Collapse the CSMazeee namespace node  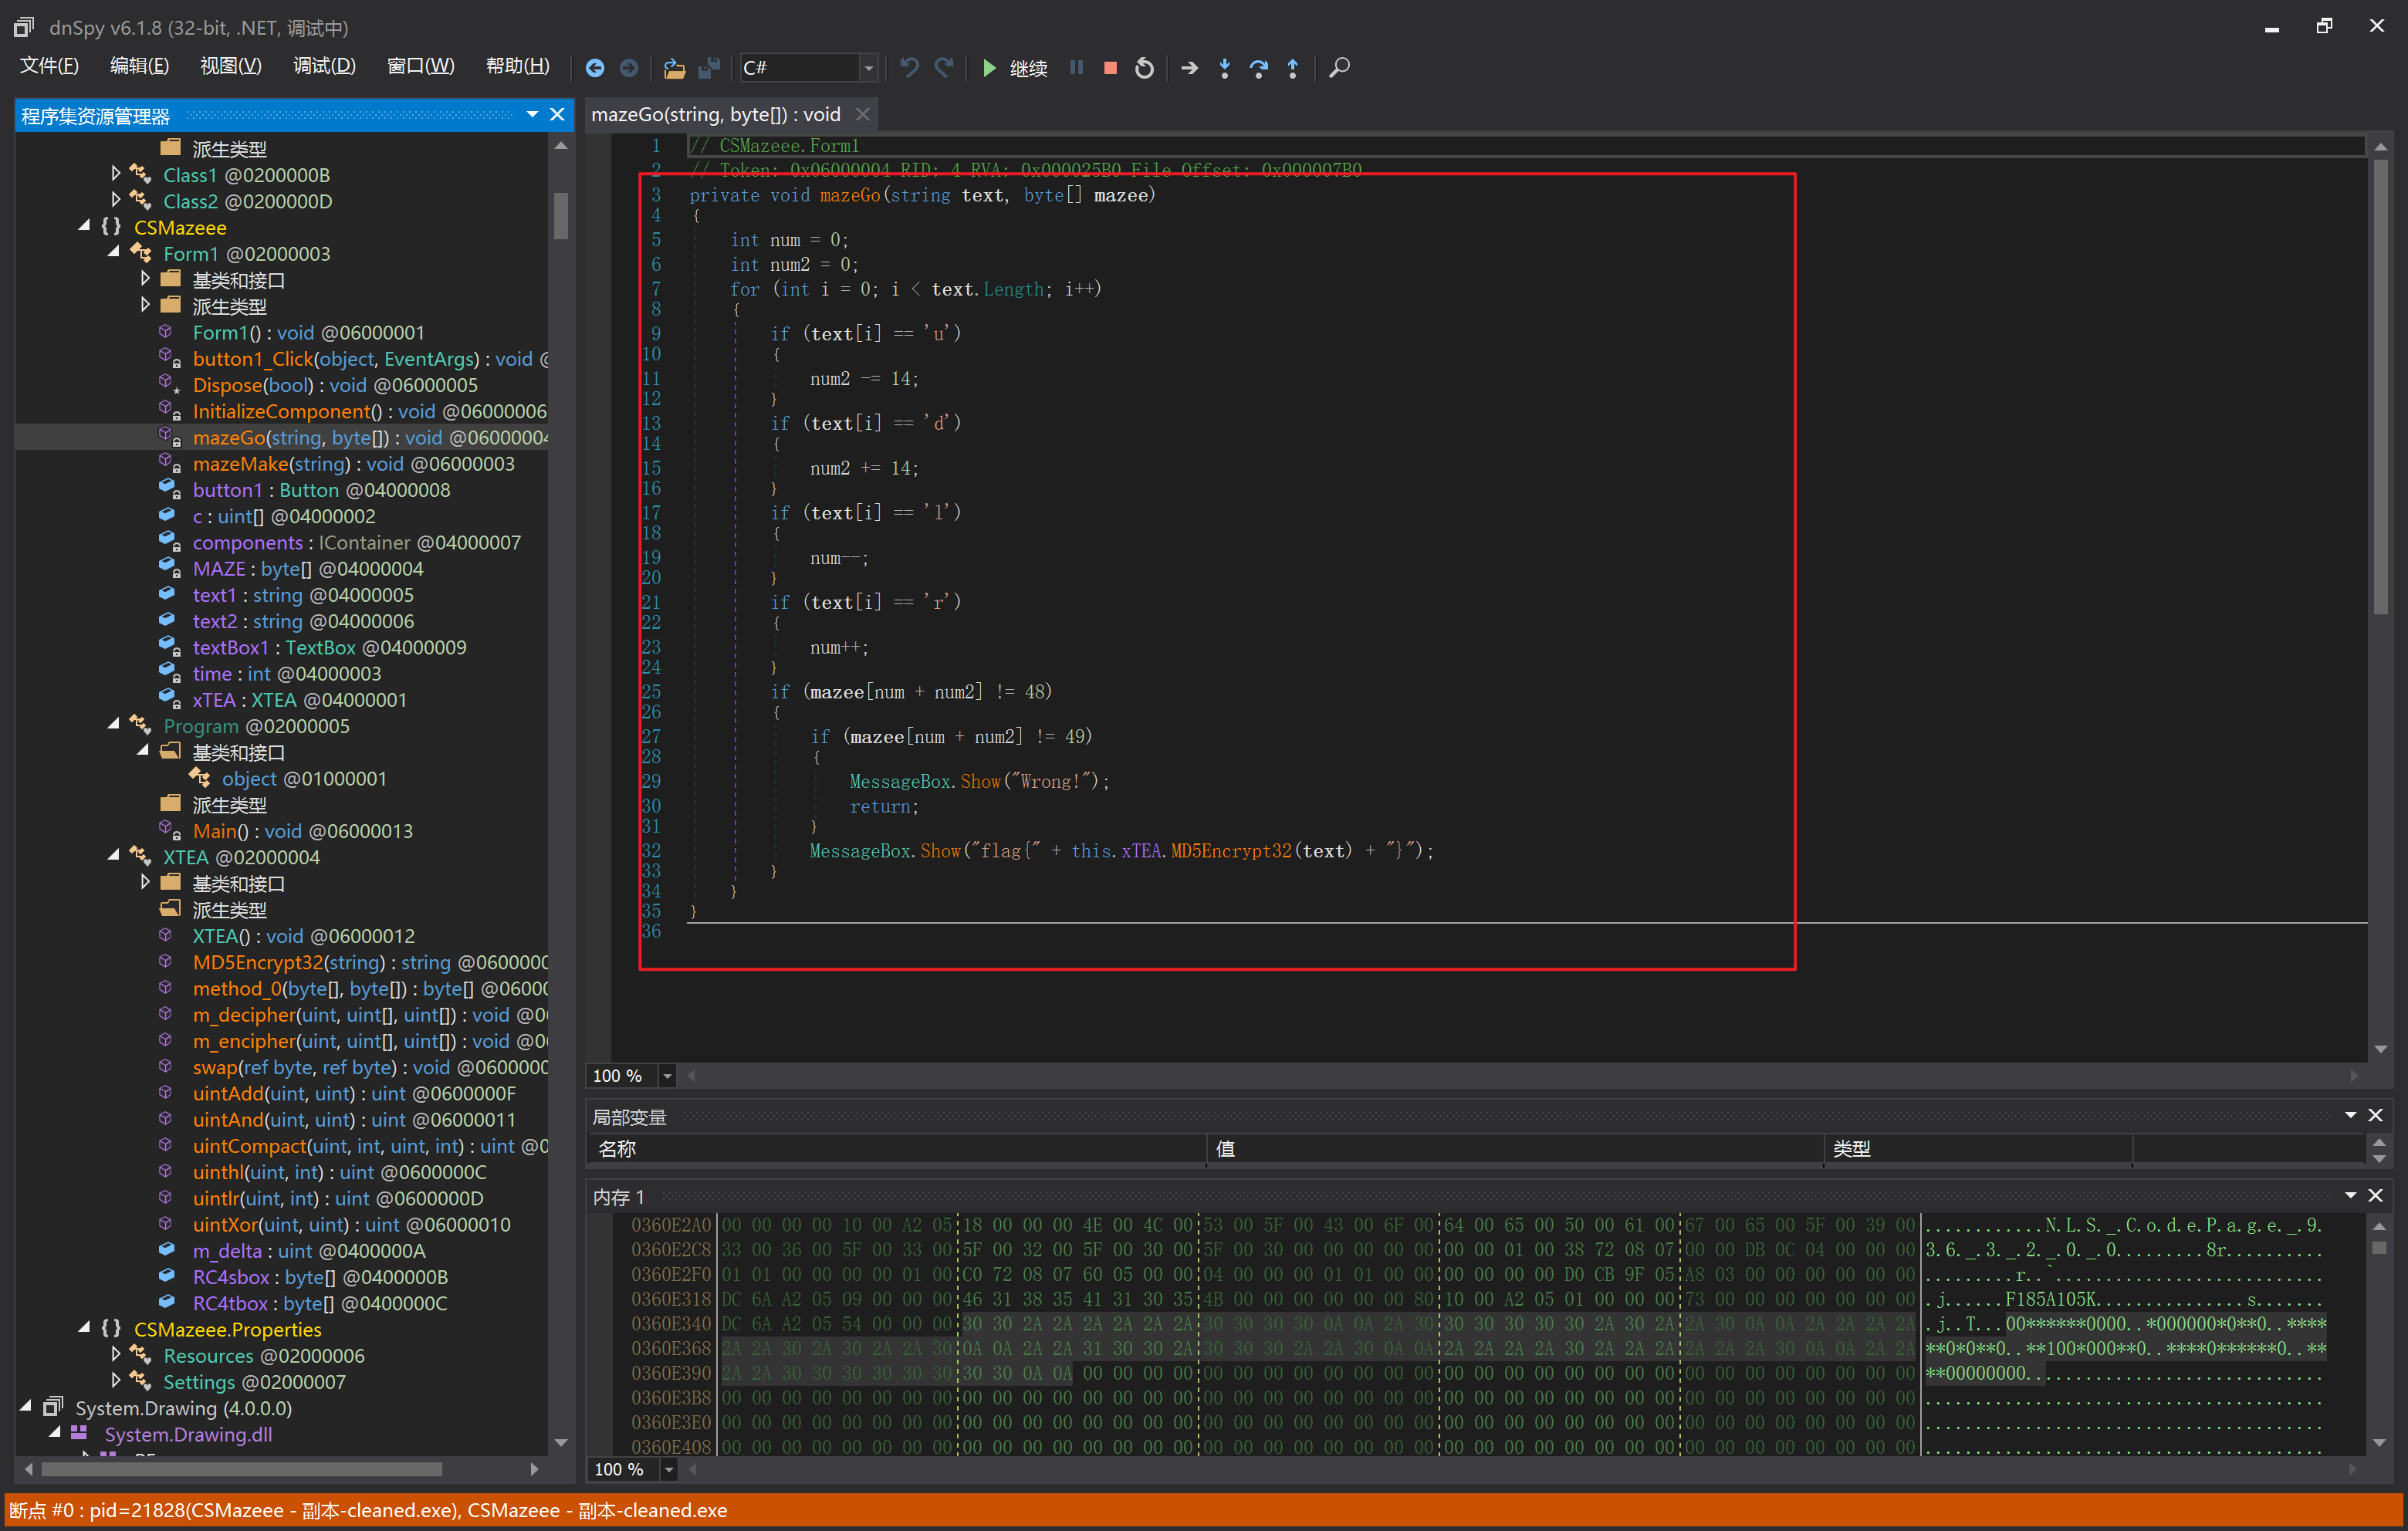pos(85,227)
